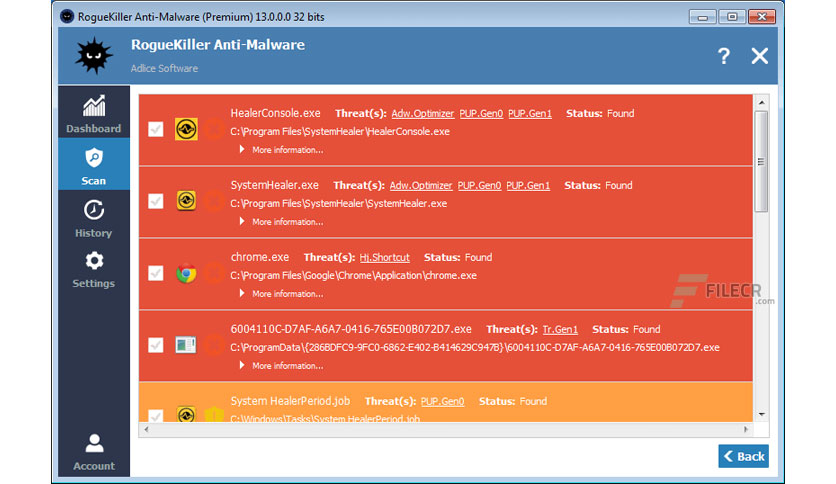836x484 pixels.
Task: Click the chrome.exe file name
Action: [260, 257]
